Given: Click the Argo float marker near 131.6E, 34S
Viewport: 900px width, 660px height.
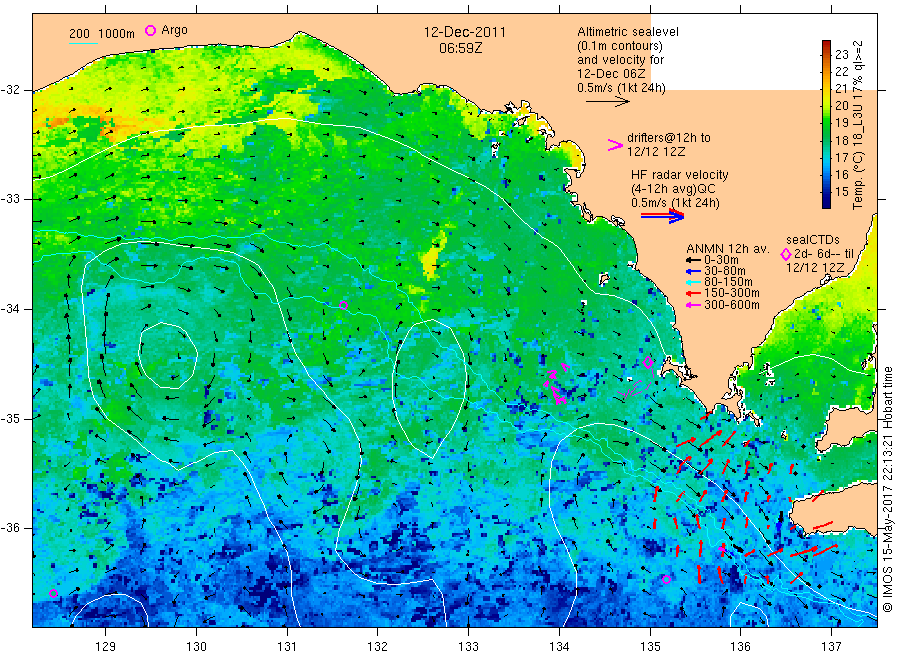Looking at the screenshot, I should tap(343, 305).
